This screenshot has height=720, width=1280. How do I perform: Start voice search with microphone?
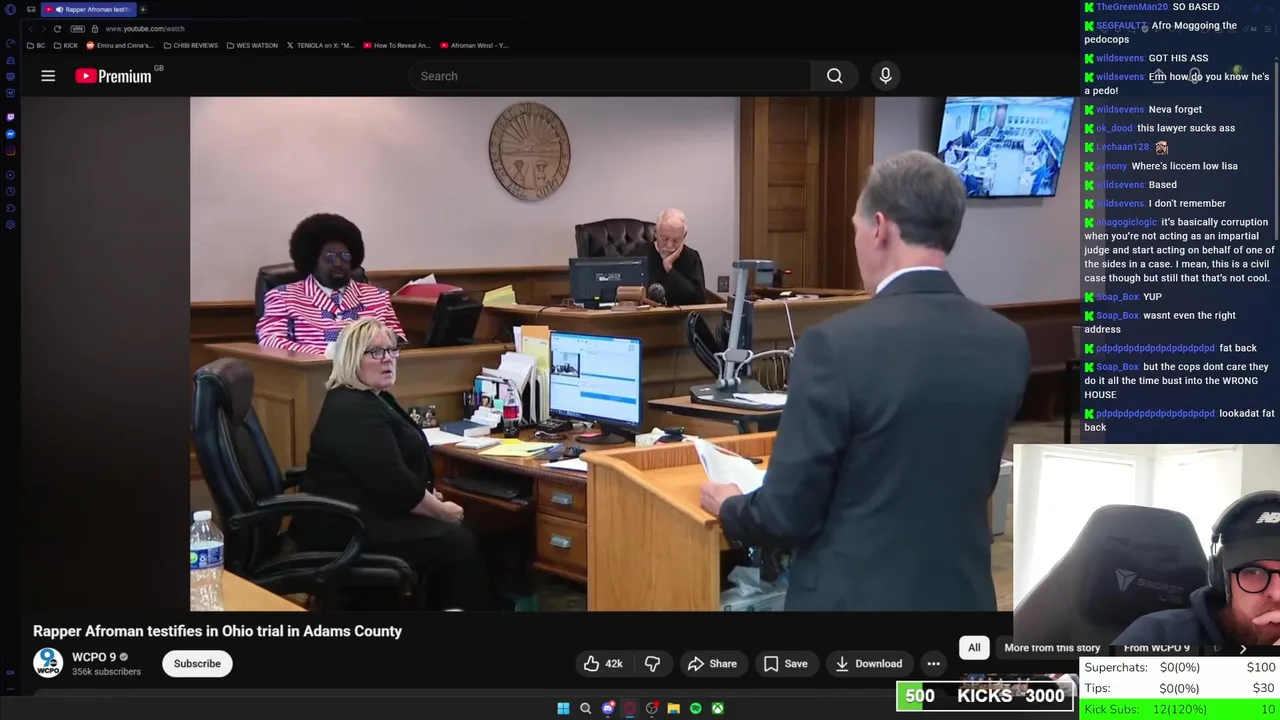[885, 76]
